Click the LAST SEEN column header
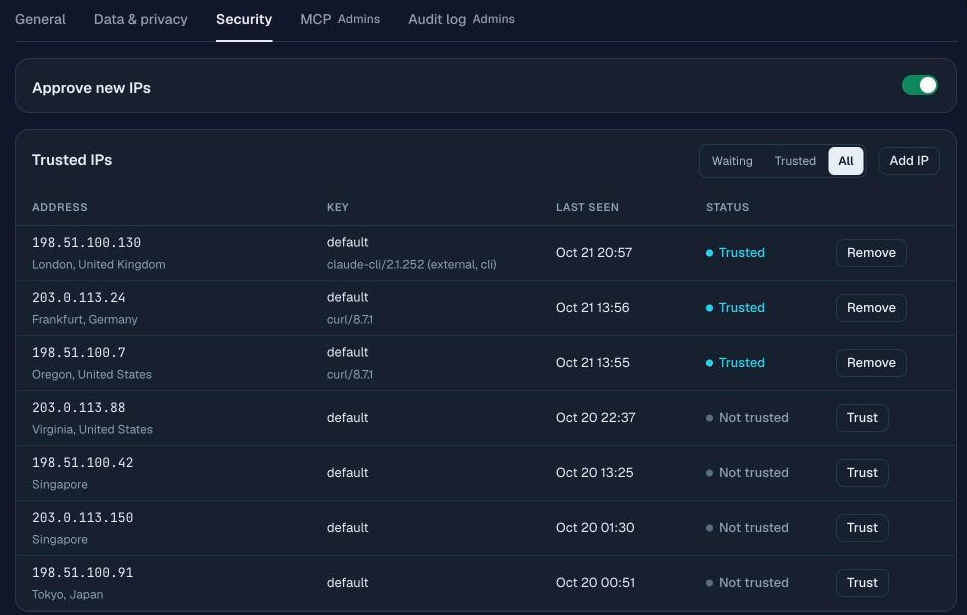967x615 pixels. click(x=587, y=207)
